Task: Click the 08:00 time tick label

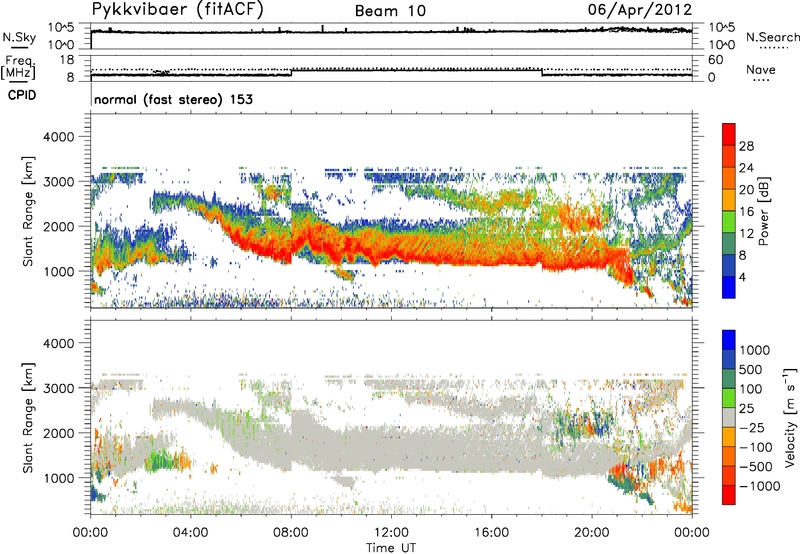Action: [x=291, y=533]
